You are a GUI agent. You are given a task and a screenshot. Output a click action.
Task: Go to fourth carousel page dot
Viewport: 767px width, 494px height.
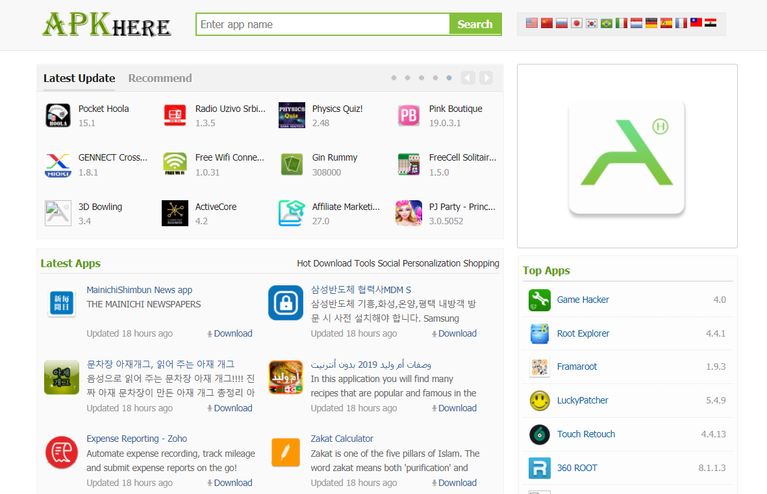pyautogui.click(x=435, y=78)
